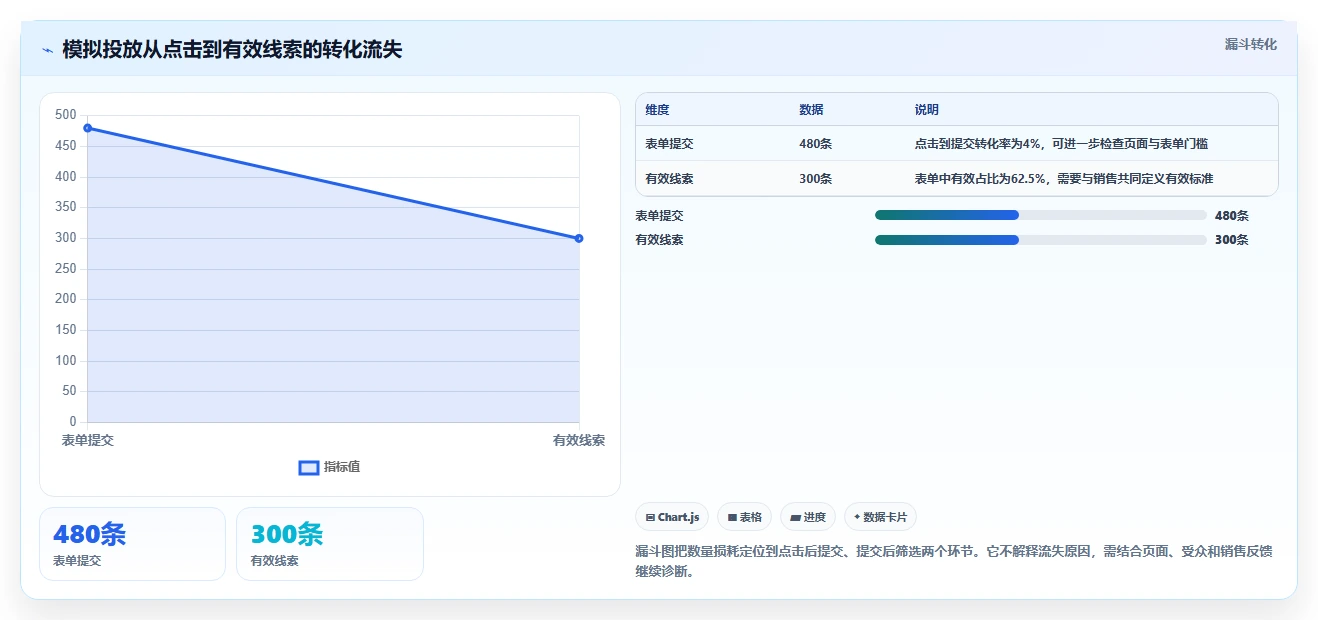Click the 480条 表单提交 stat card
The height and width of the screenshot is (620, 1318).
[x=132, y=544]
